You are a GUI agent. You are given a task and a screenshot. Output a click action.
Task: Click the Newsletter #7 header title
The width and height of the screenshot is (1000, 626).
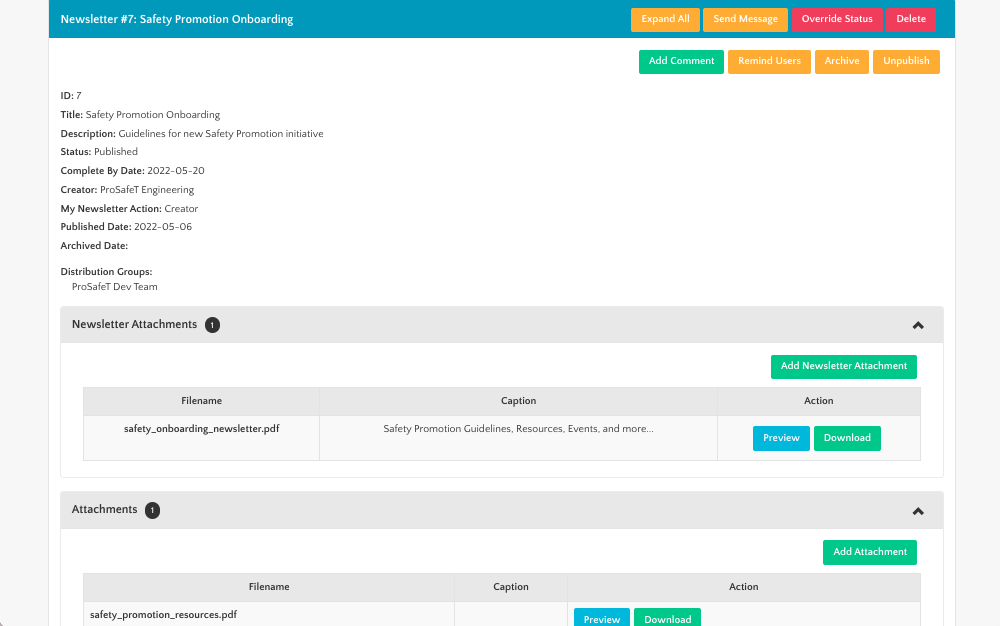(x=177, y=19)
